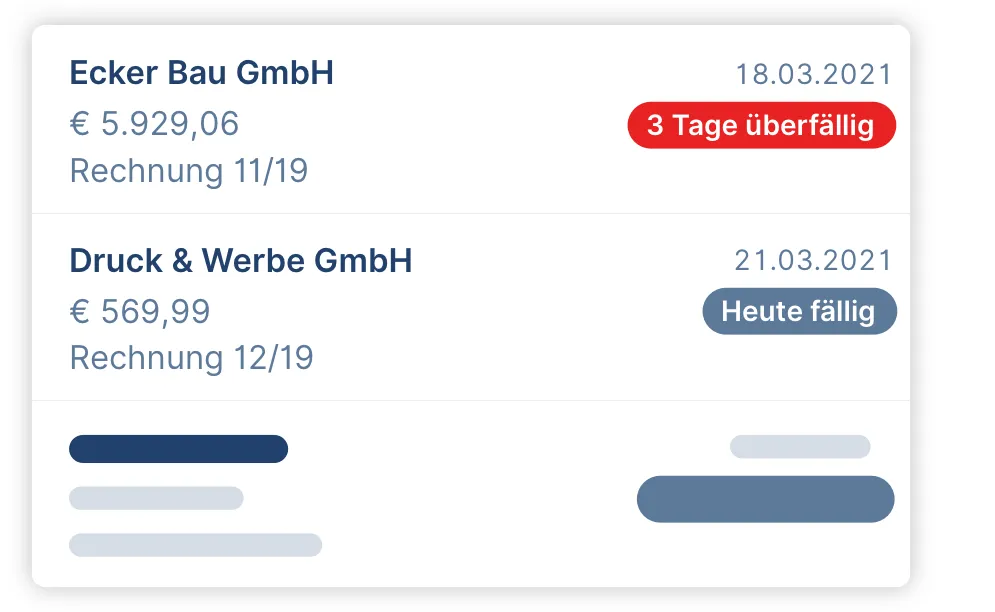This screenshot has width=995, height=612.
Task: Click the dark blue placeholder title bar
Action: click(x=178, y=449)
